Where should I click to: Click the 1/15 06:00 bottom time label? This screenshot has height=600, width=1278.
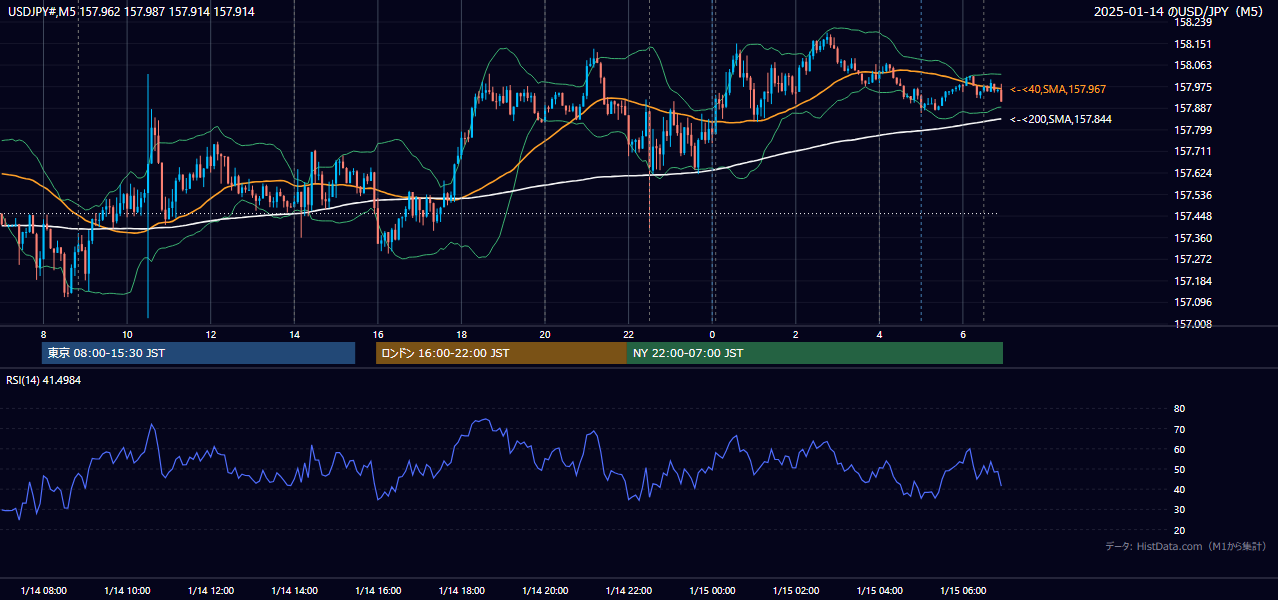(x=962, y=591)
